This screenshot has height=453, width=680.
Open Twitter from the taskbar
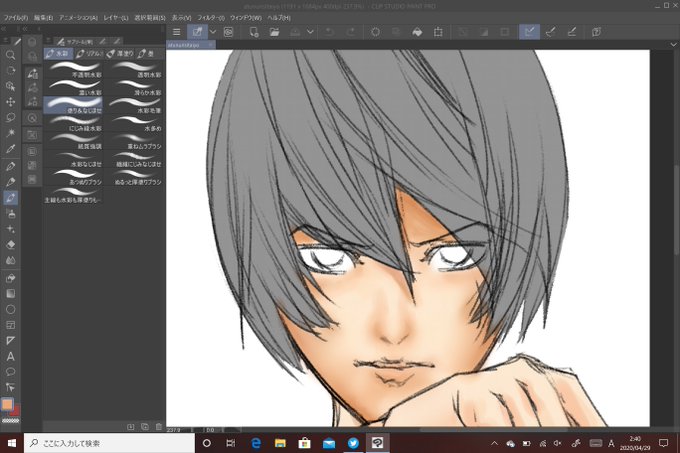pyautogui.click(x=353, y=443)
